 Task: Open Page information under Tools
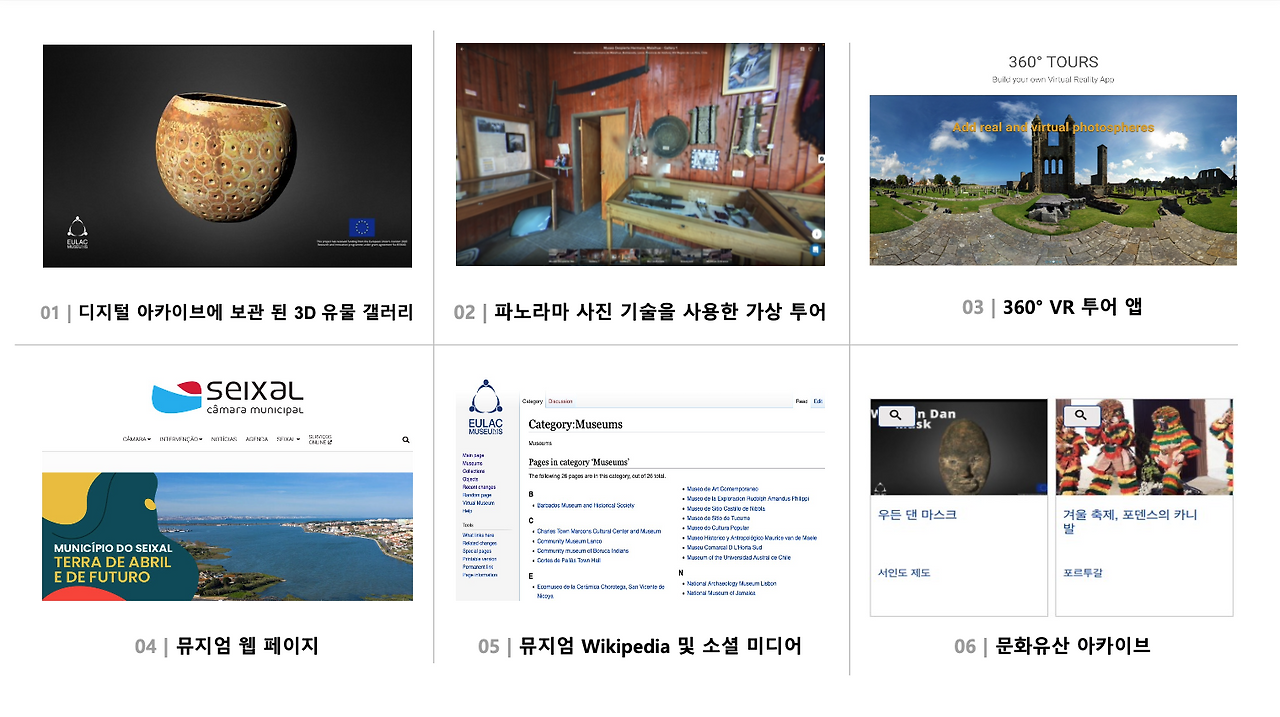pos(479,575)
